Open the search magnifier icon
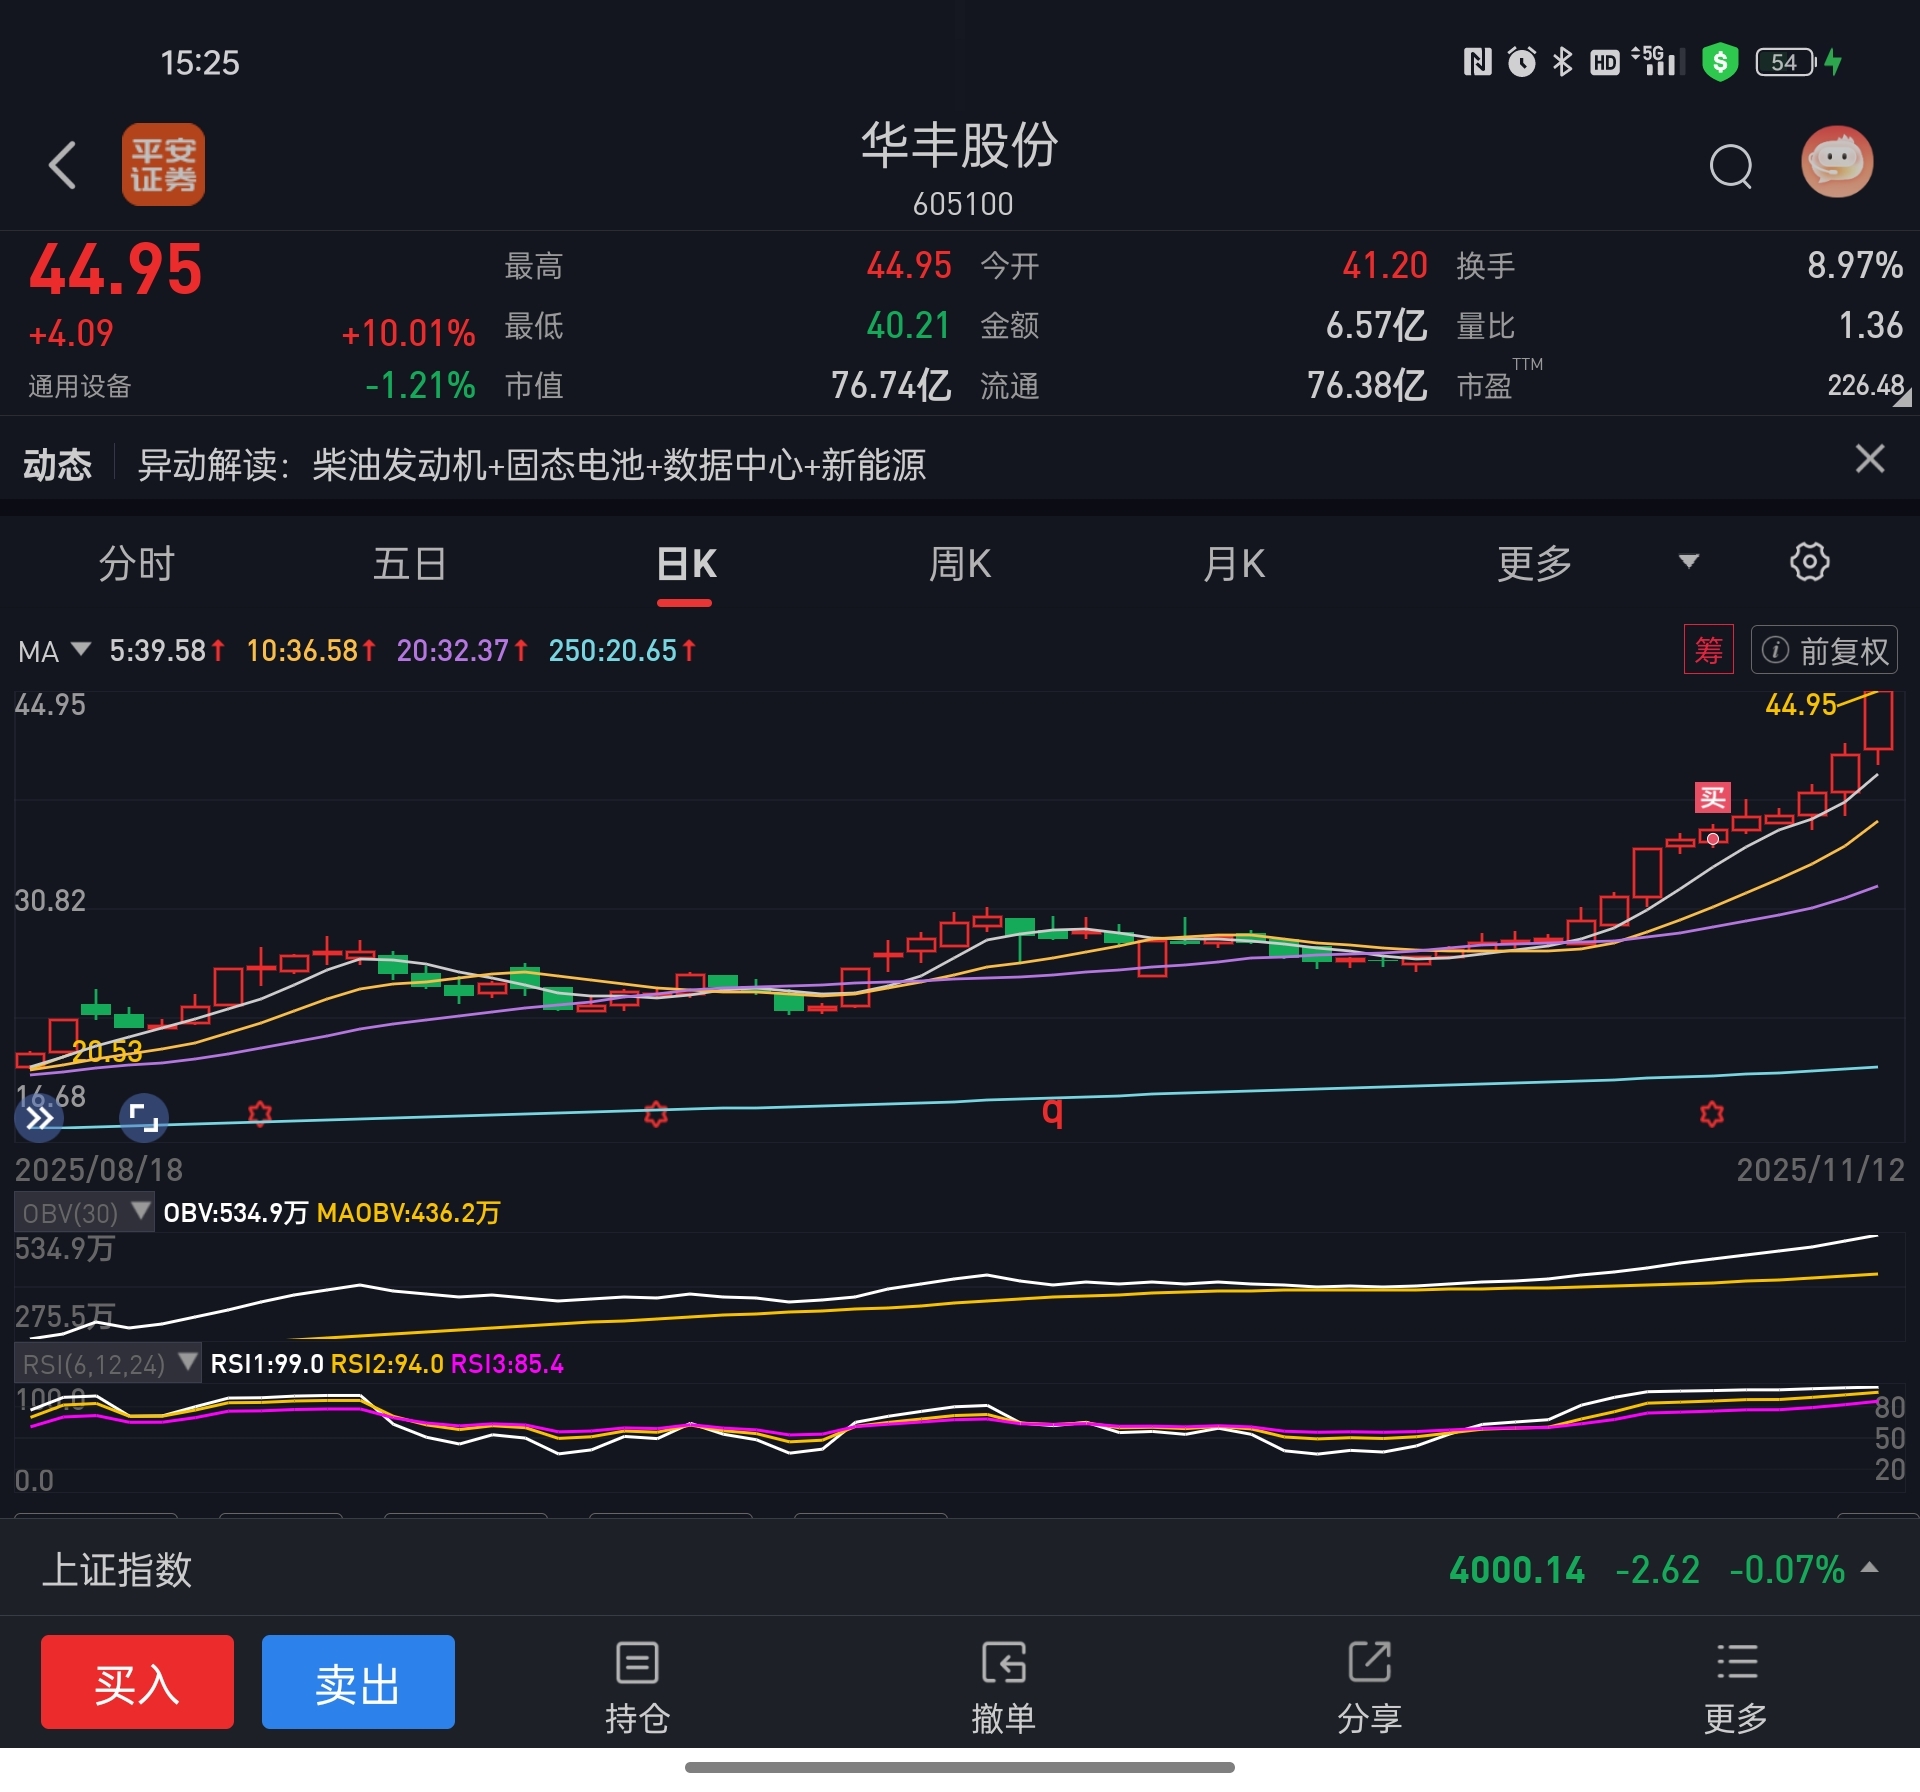Image resolution: width=1920 pixels, height=1792 pixels. [1730, 166]
